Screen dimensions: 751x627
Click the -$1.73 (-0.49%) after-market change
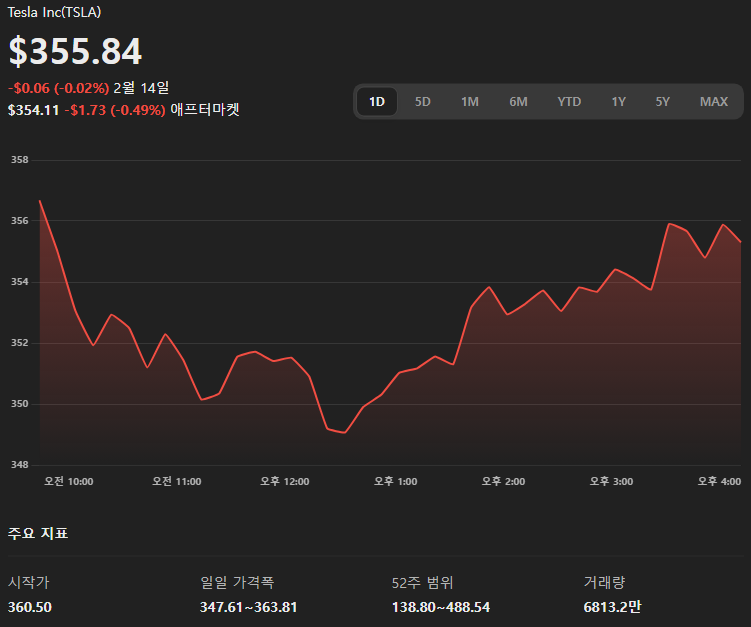point(115,110)
